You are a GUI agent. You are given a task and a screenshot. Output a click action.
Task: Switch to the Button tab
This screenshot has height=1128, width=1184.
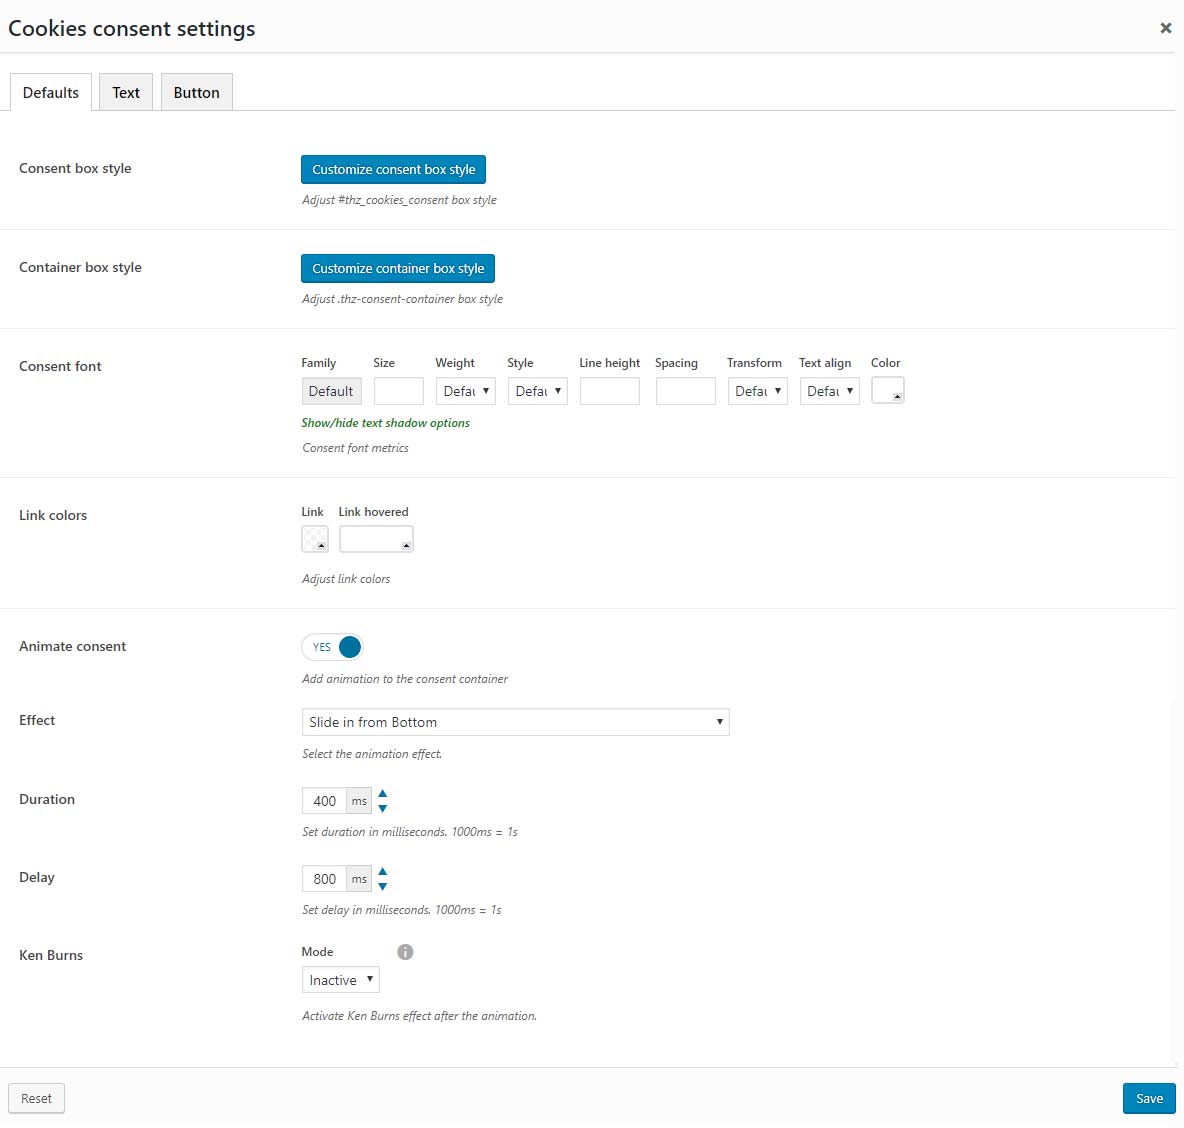point(196,92)
